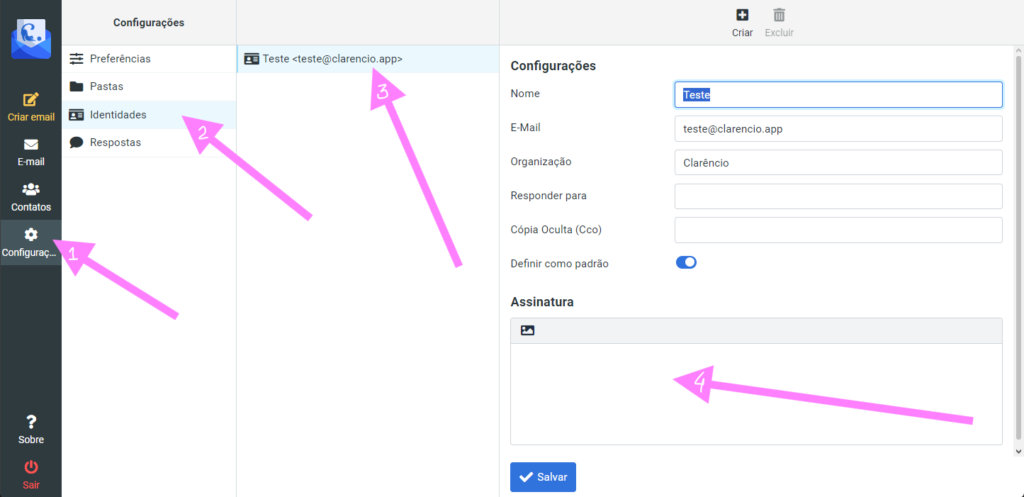Click the Excluir trash icon

[x=779, y=15]
